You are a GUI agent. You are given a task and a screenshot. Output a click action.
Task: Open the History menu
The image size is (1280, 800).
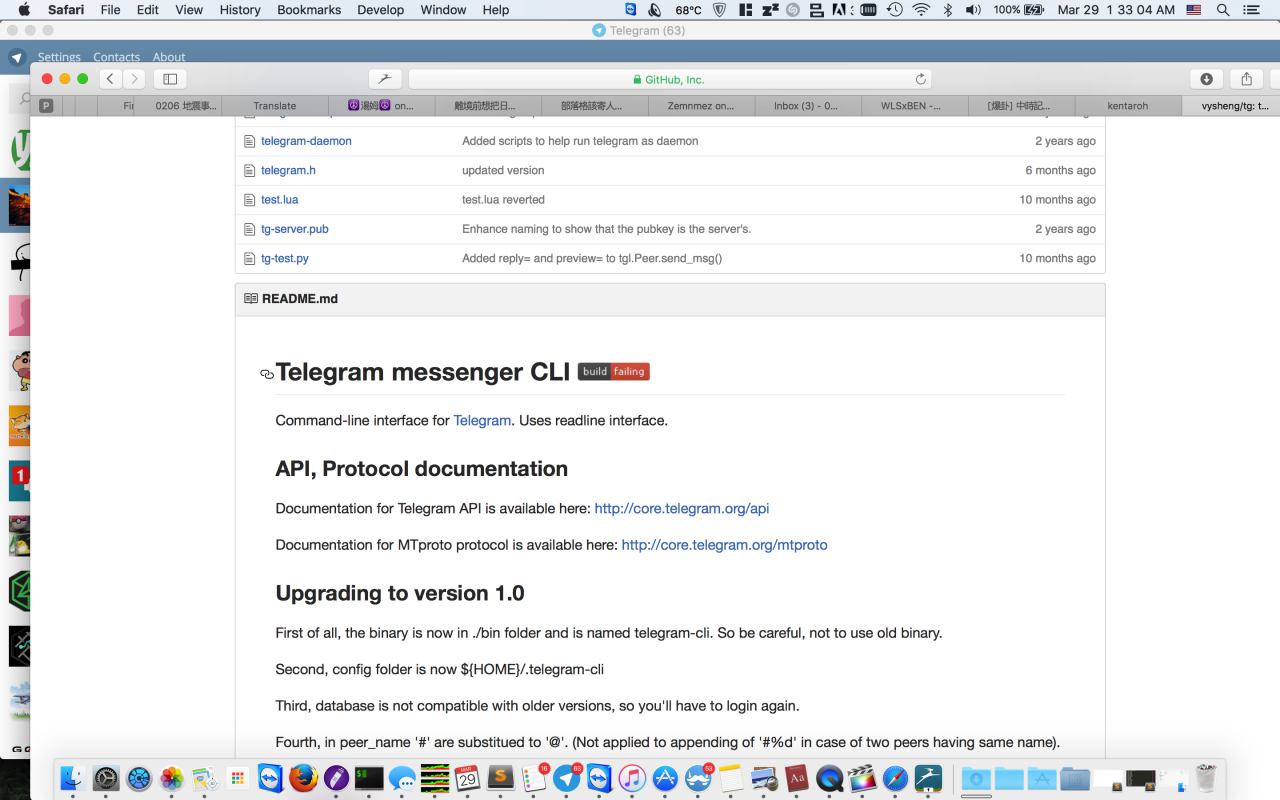click(239, 10)
